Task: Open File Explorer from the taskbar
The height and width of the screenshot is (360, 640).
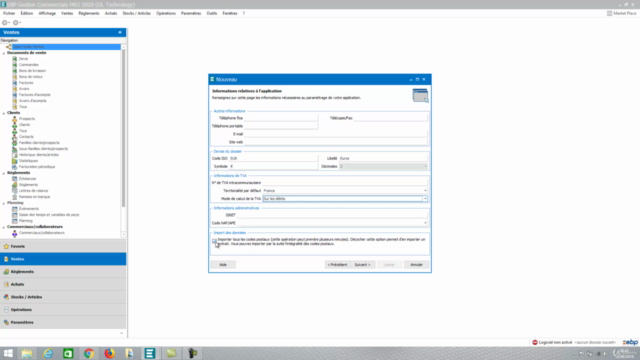Action: tap(27, 353)
